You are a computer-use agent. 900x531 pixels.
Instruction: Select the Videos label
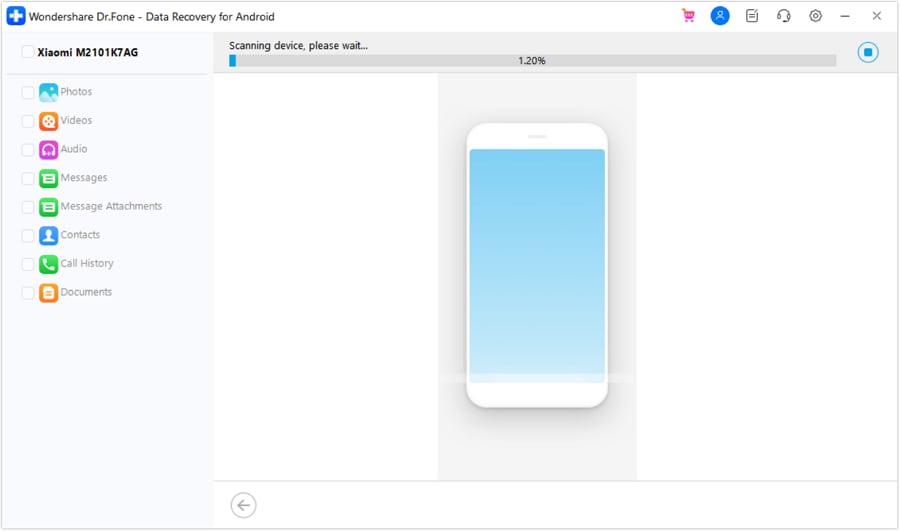click(x=76, y=120)
